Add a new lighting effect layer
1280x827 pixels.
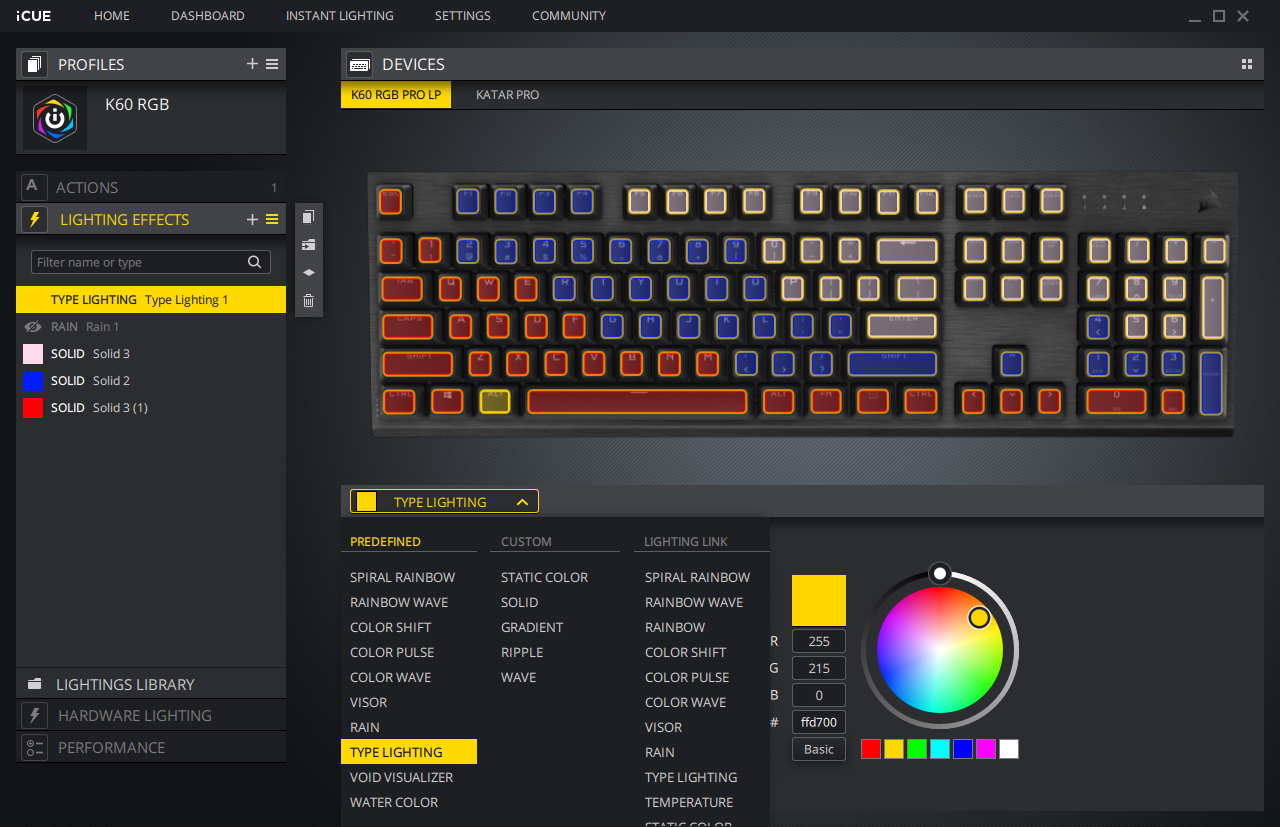point(252,219)
